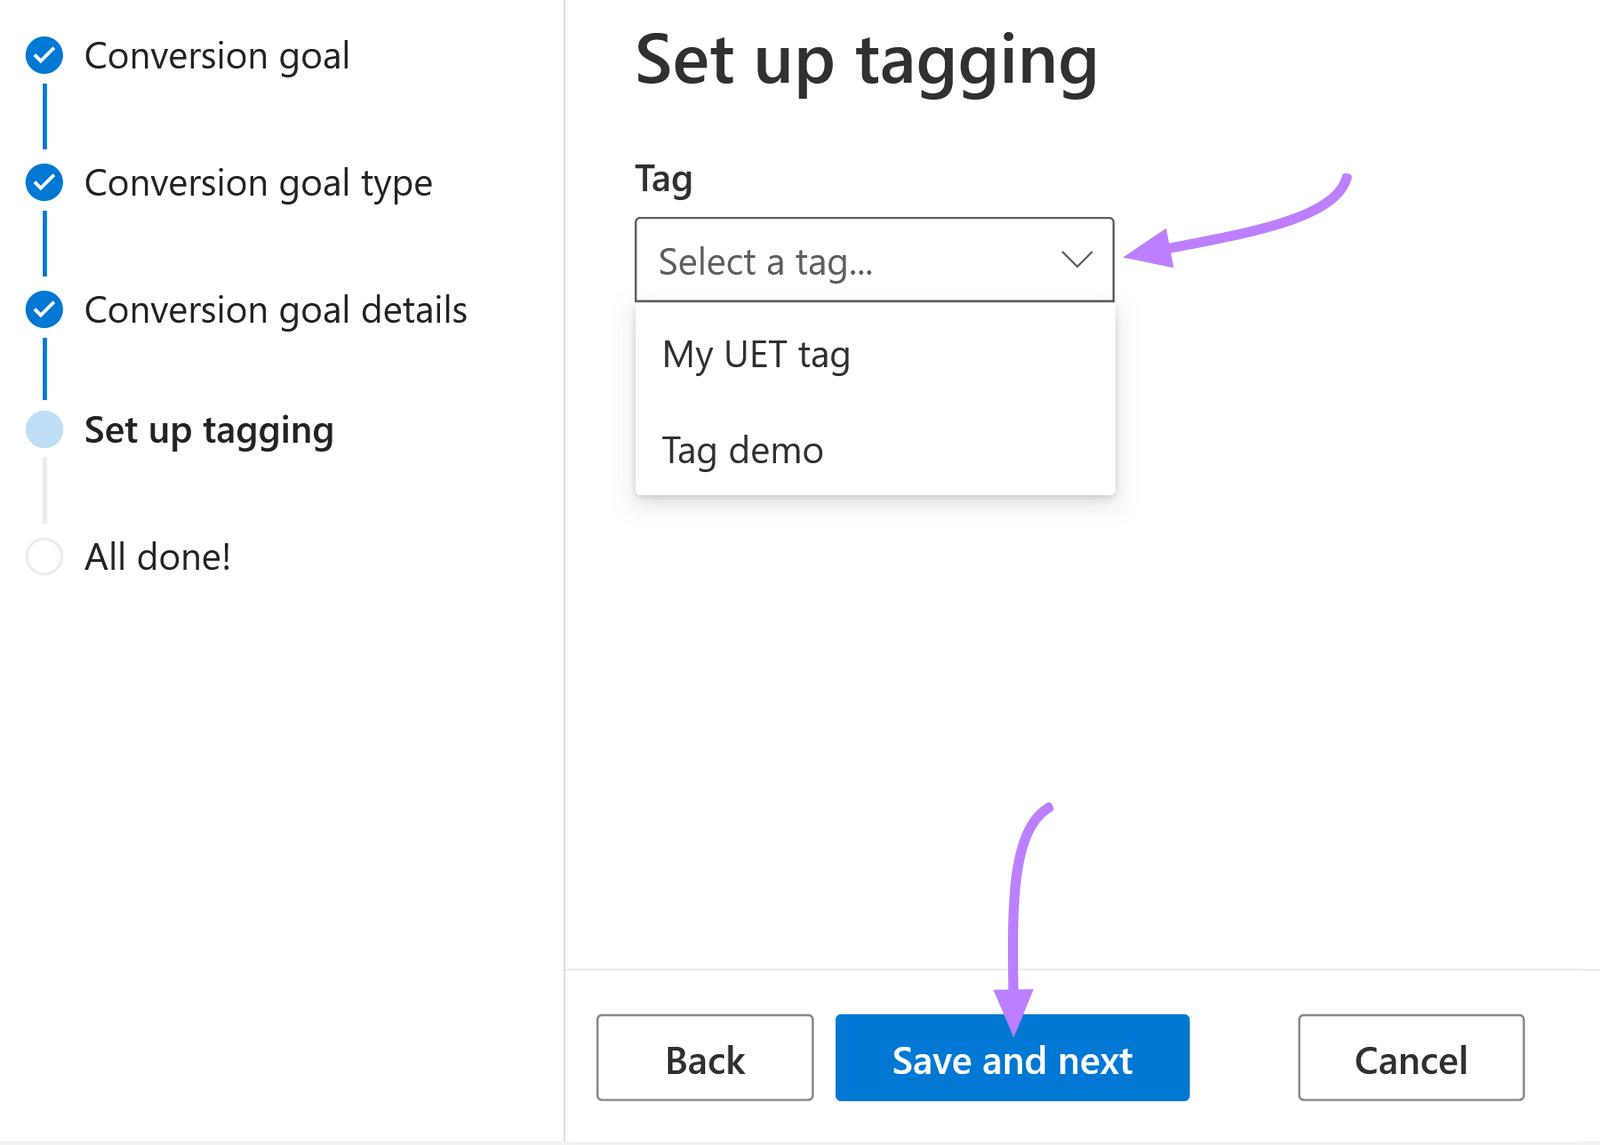Cancel the tagging setup
This screenshot has height=1145, width=1600.
(x=1410, y=1058)
